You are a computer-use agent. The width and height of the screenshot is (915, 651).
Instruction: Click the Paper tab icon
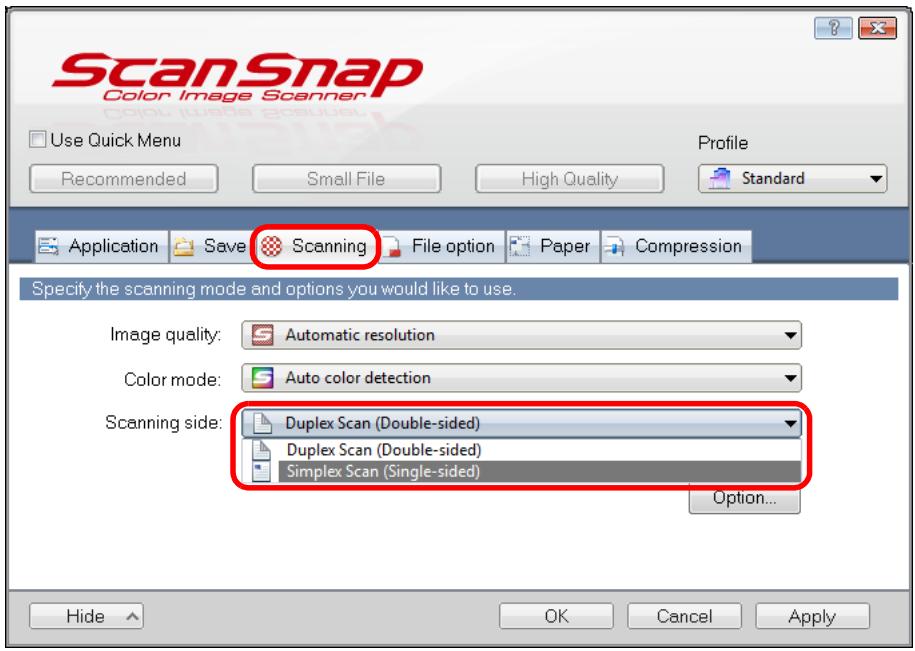(519, 246)
